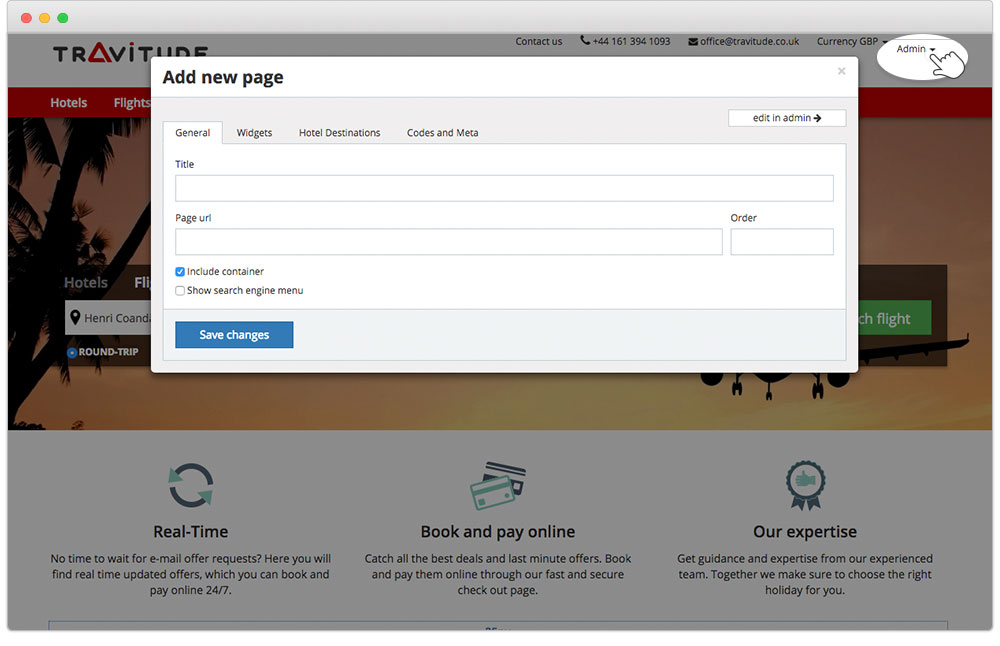Open the Codes and Meta tab
1000x646 pixels.
coord(442,132)
